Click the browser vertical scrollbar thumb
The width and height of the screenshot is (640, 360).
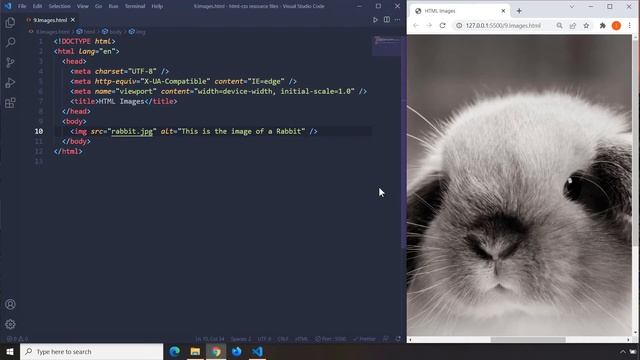coord(635,143)
